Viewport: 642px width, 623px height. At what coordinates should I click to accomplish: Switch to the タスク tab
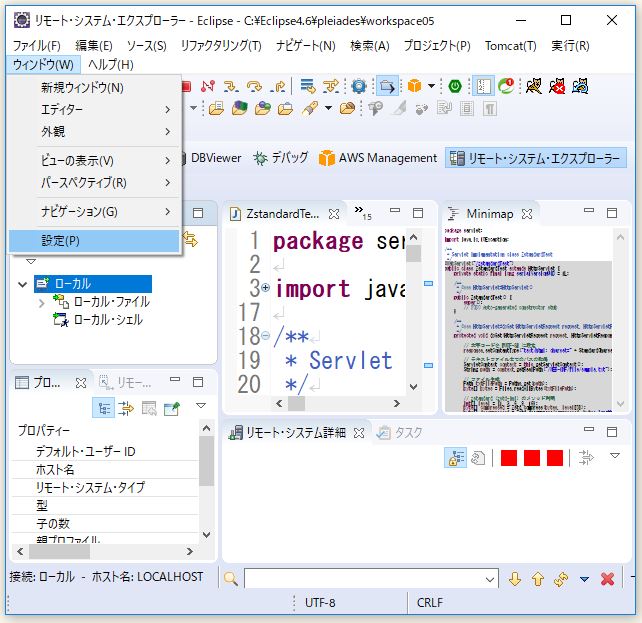tap(400, 433)
